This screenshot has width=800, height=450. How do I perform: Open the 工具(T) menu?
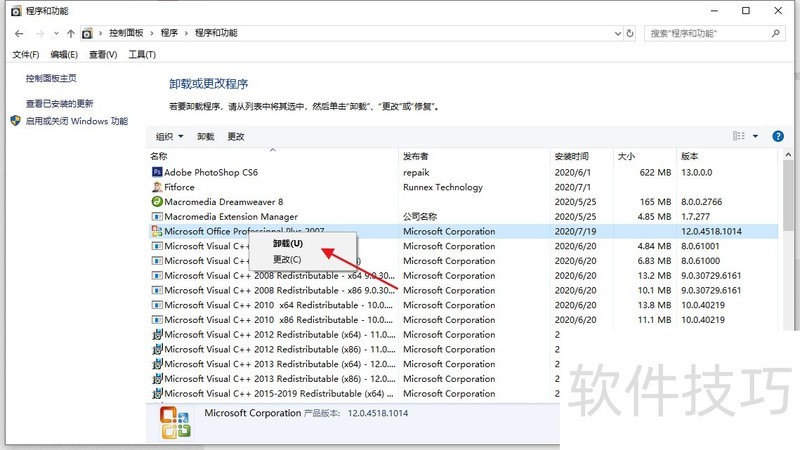point(142,55)
